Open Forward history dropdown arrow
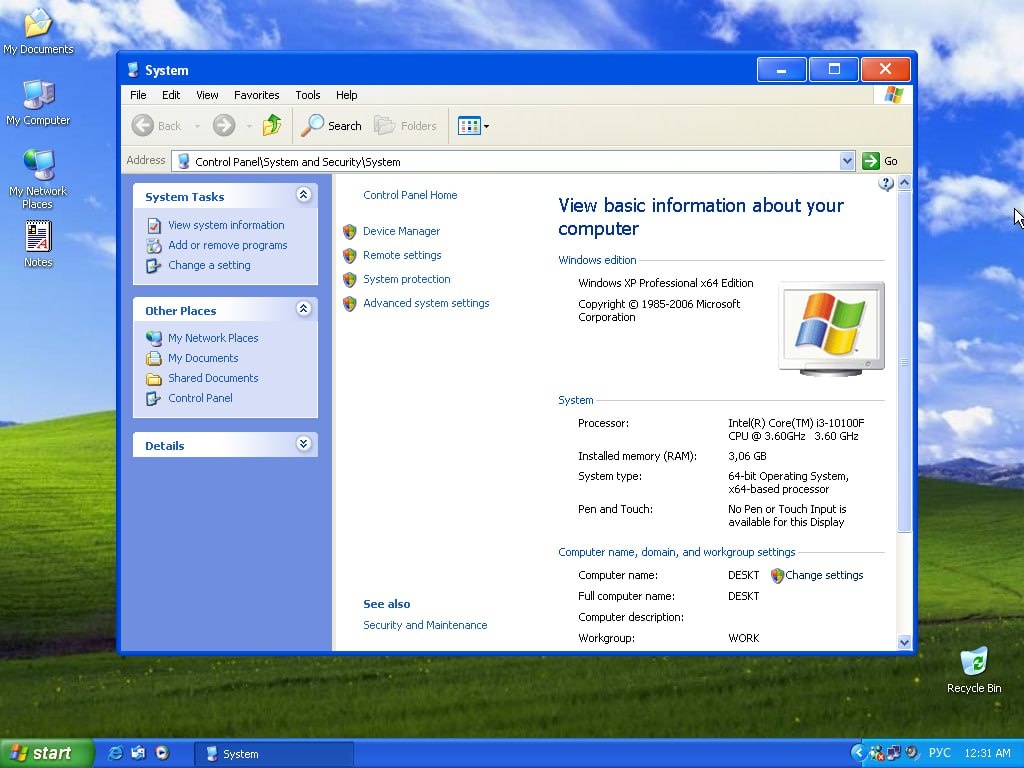This screenshot has height=768, width=1024. tap(249, 126)
